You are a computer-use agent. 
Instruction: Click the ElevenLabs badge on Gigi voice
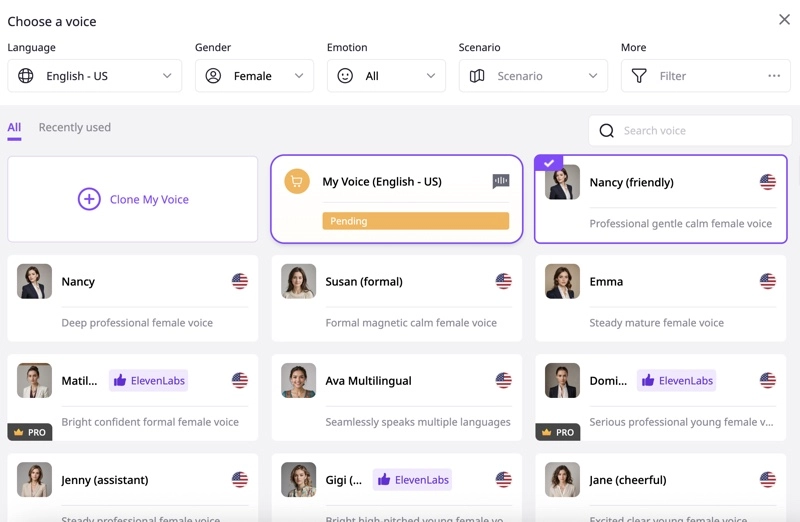[x=412, y=480]
